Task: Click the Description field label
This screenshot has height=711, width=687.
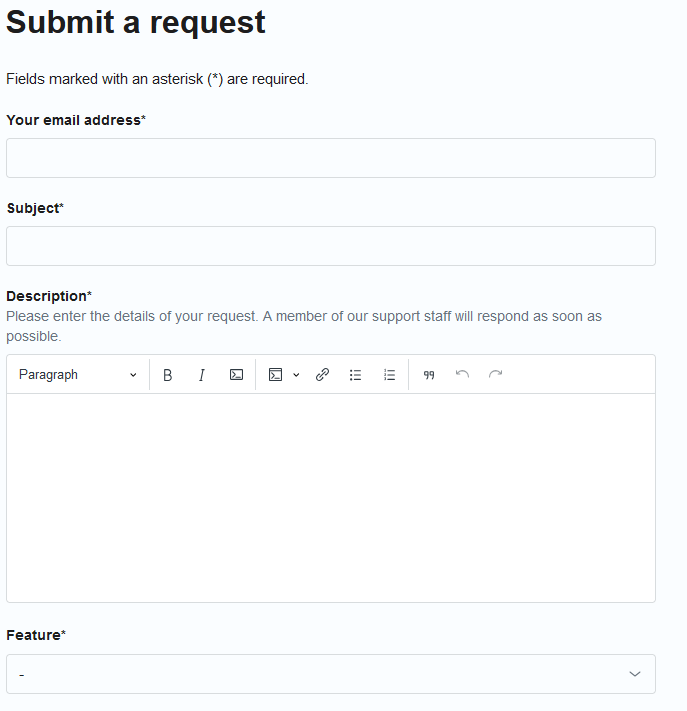Action: coord(46,296)
